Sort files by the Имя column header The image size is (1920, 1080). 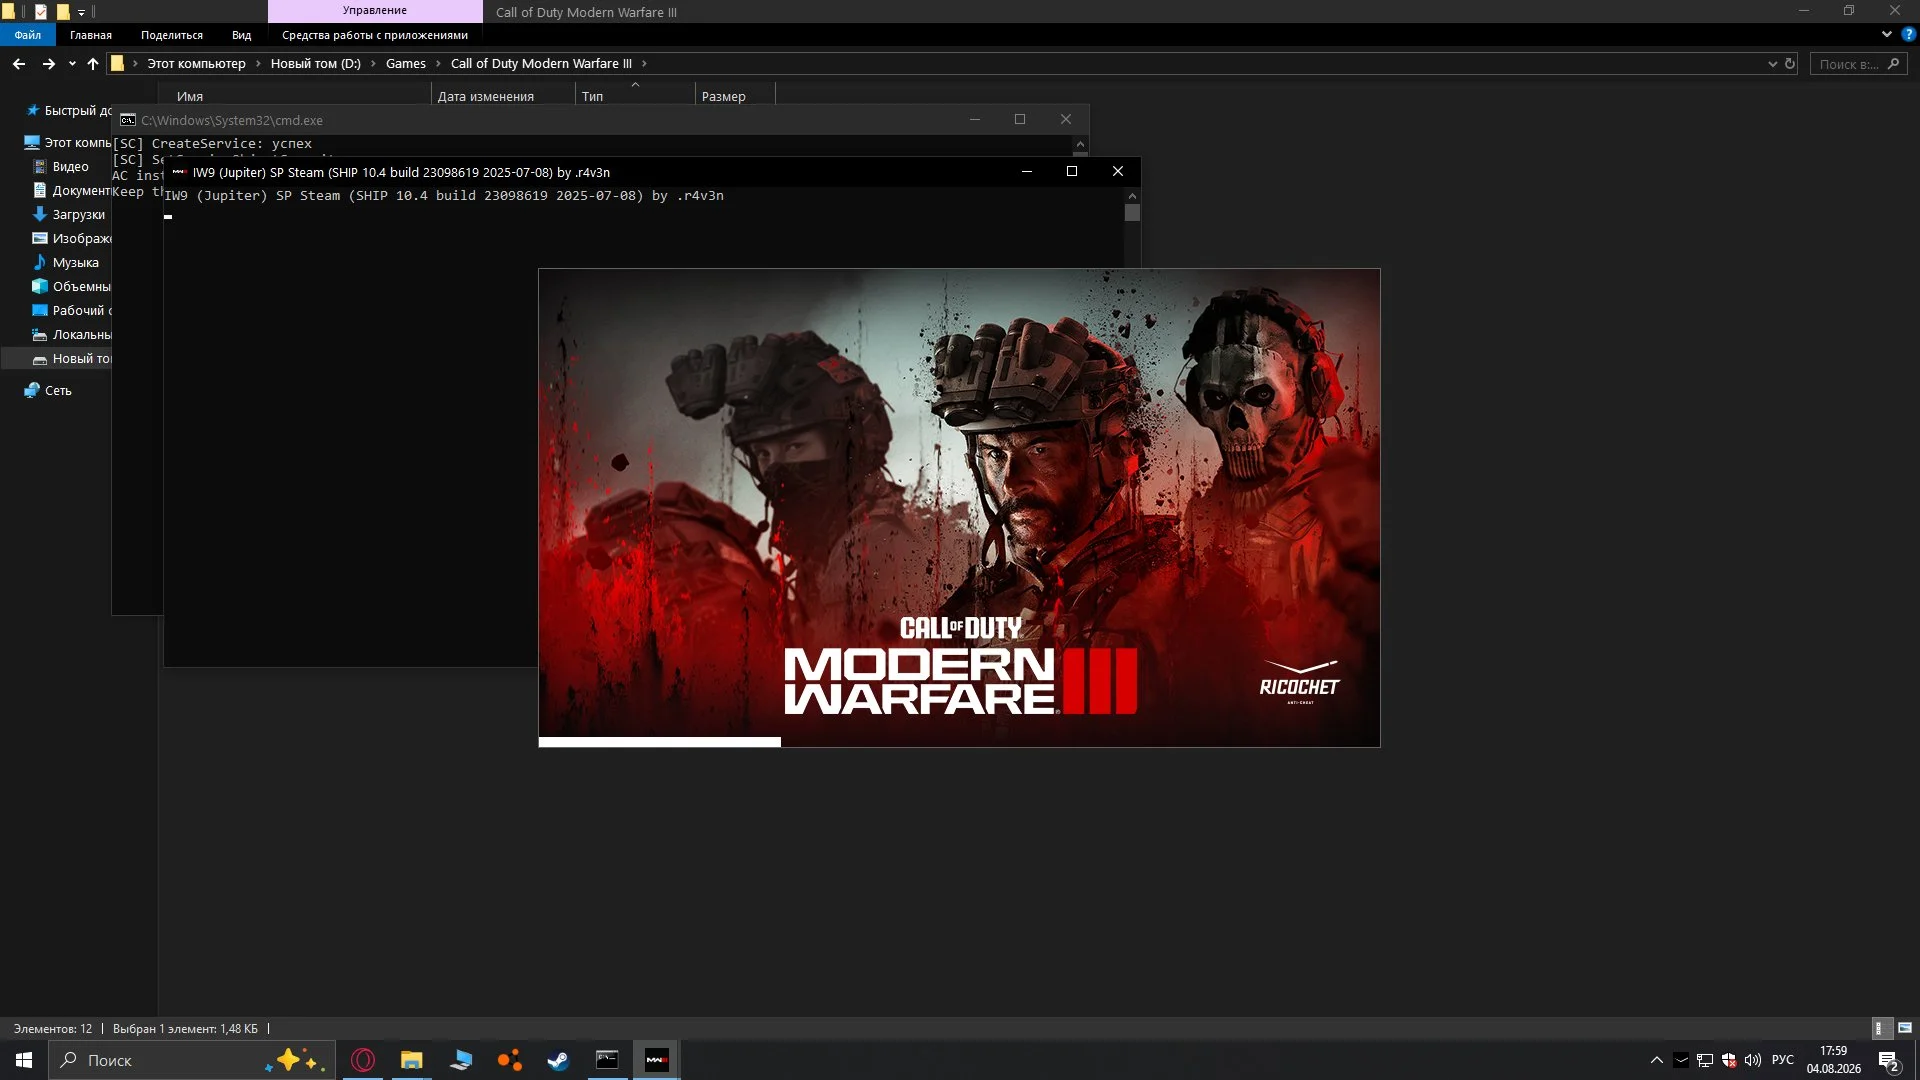point(190,96)
